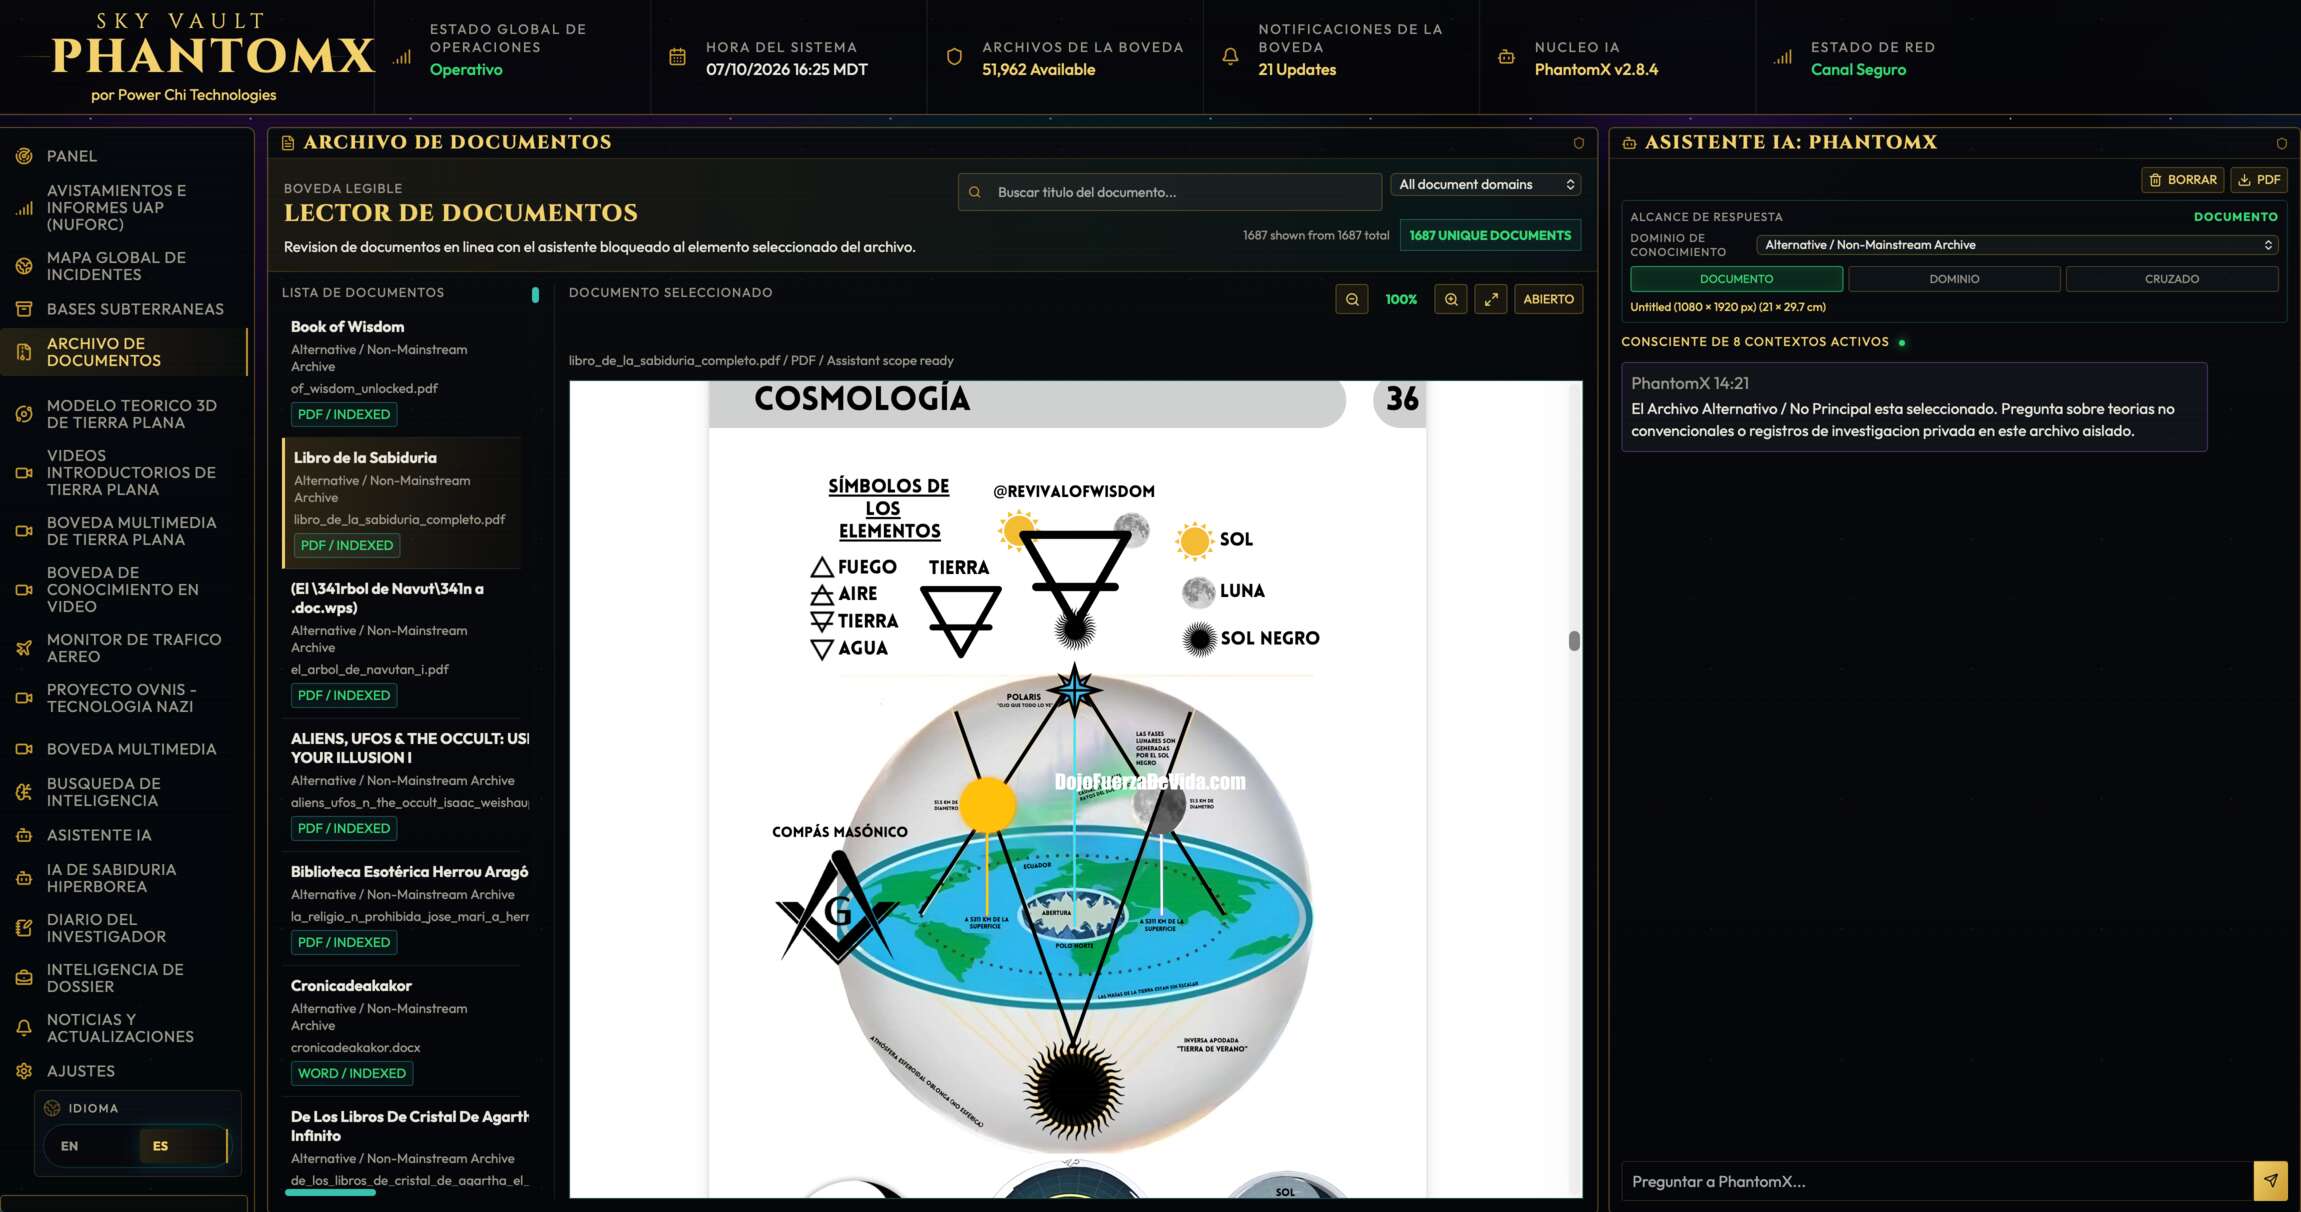Click Videos Introductorios de Tierra Plana icon
Screen dimensions: 2301x1212
[24, 473]
